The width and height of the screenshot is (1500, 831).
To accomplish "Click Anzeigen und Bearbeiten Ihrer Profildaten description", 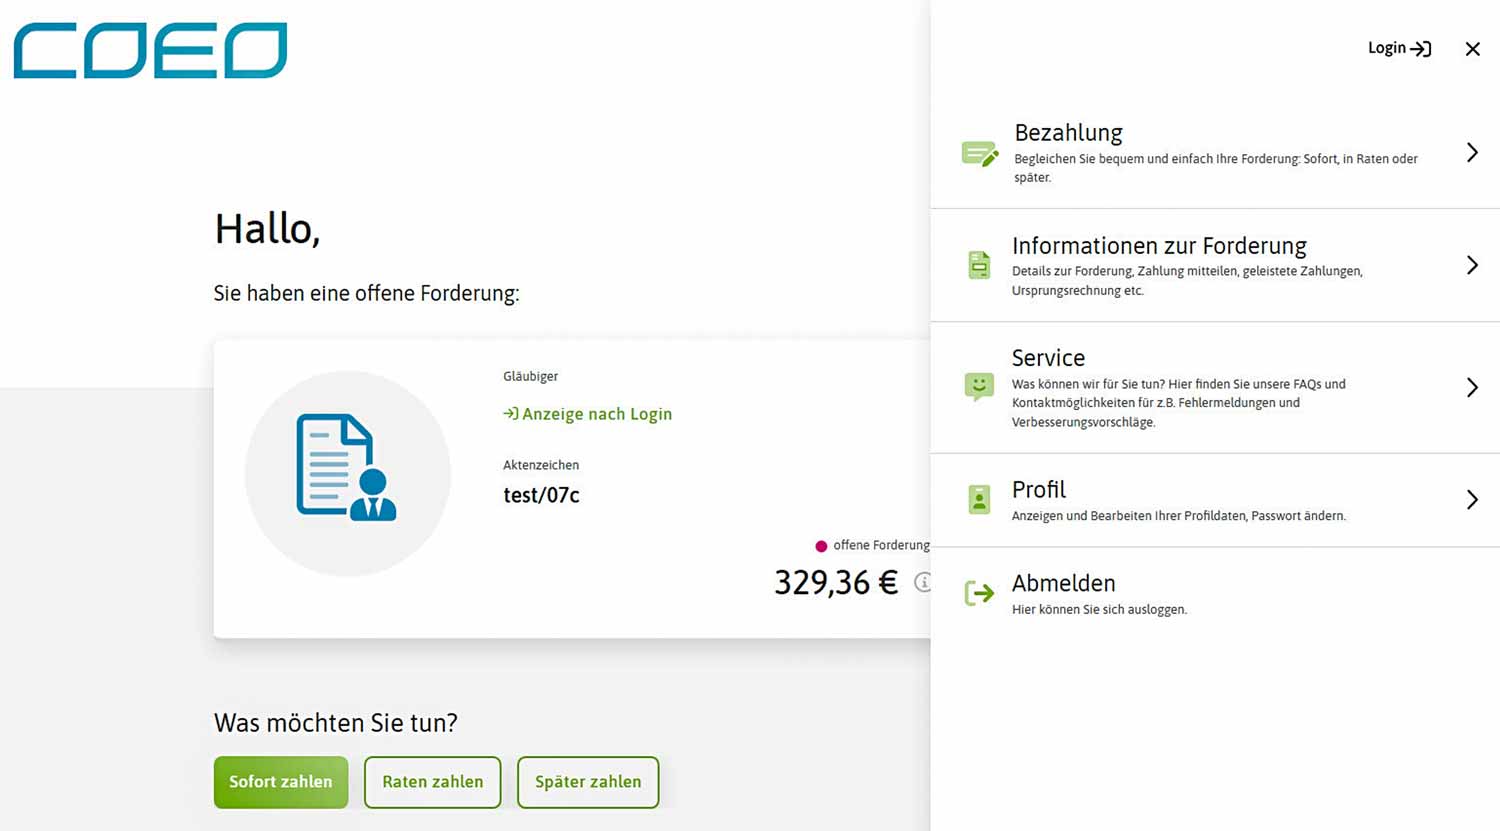I will 1179,516.
